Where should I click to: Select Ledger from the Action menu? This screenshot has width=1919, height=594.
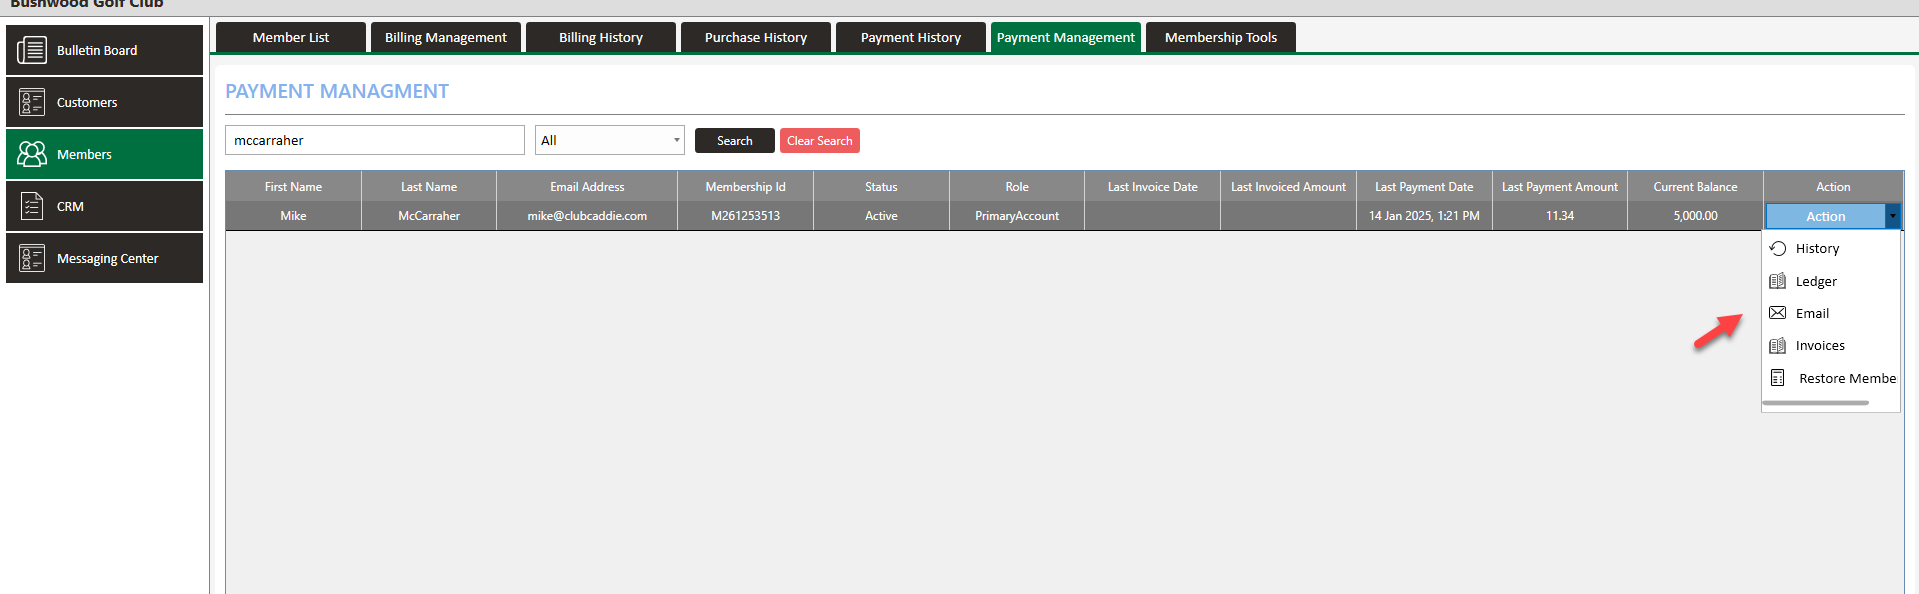tap(1816, 281)
